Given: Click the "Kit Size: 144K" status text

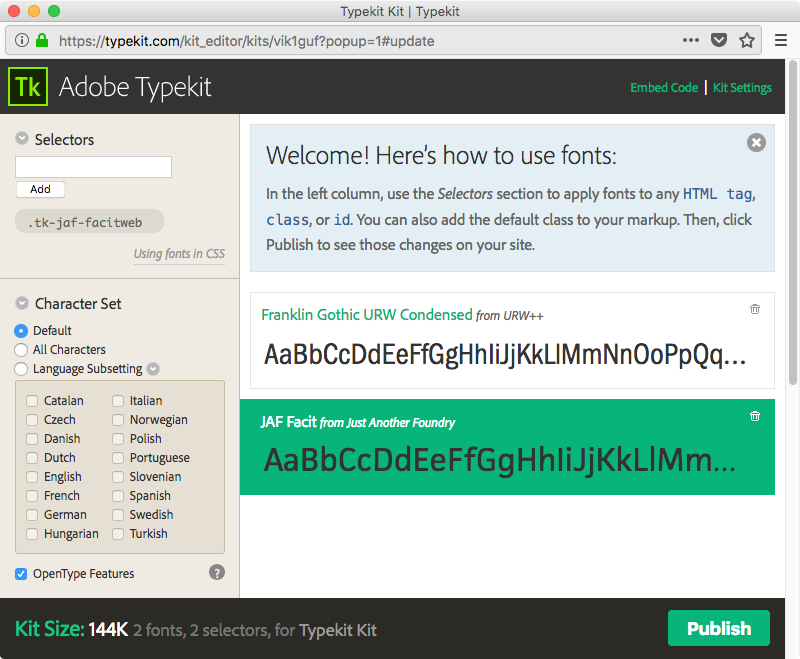Looking at the screenshot, I should (71, 629).
